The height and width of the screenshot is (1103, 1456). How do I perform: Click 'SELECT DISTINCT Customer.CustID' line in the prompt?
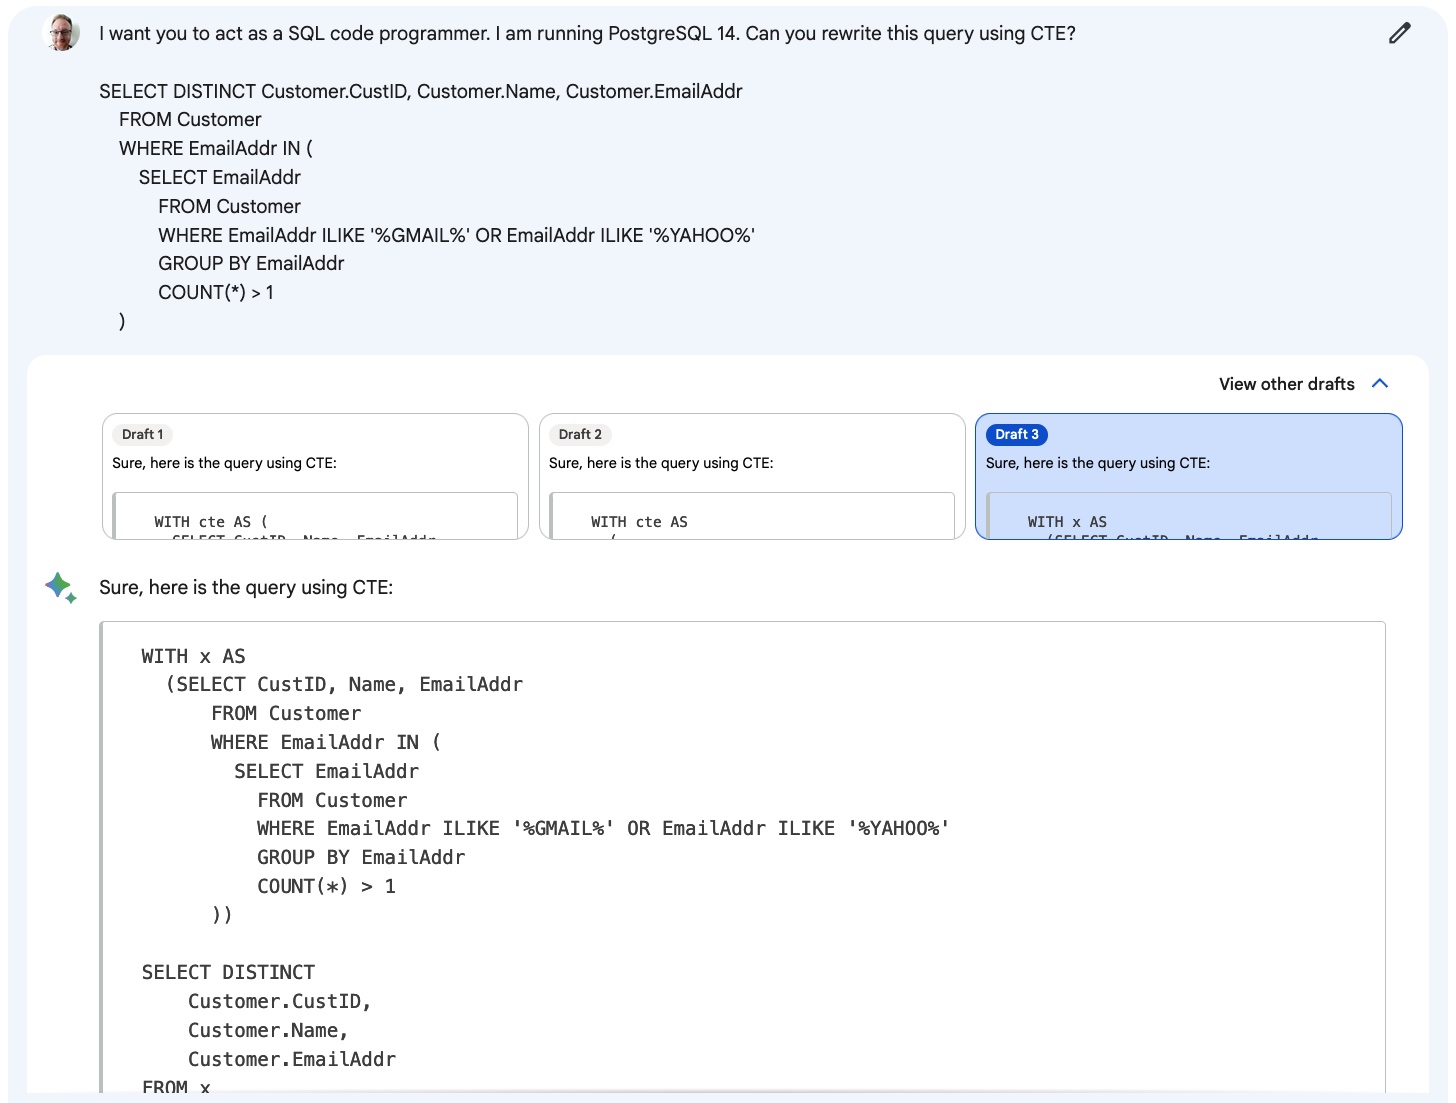coord(421,91)
